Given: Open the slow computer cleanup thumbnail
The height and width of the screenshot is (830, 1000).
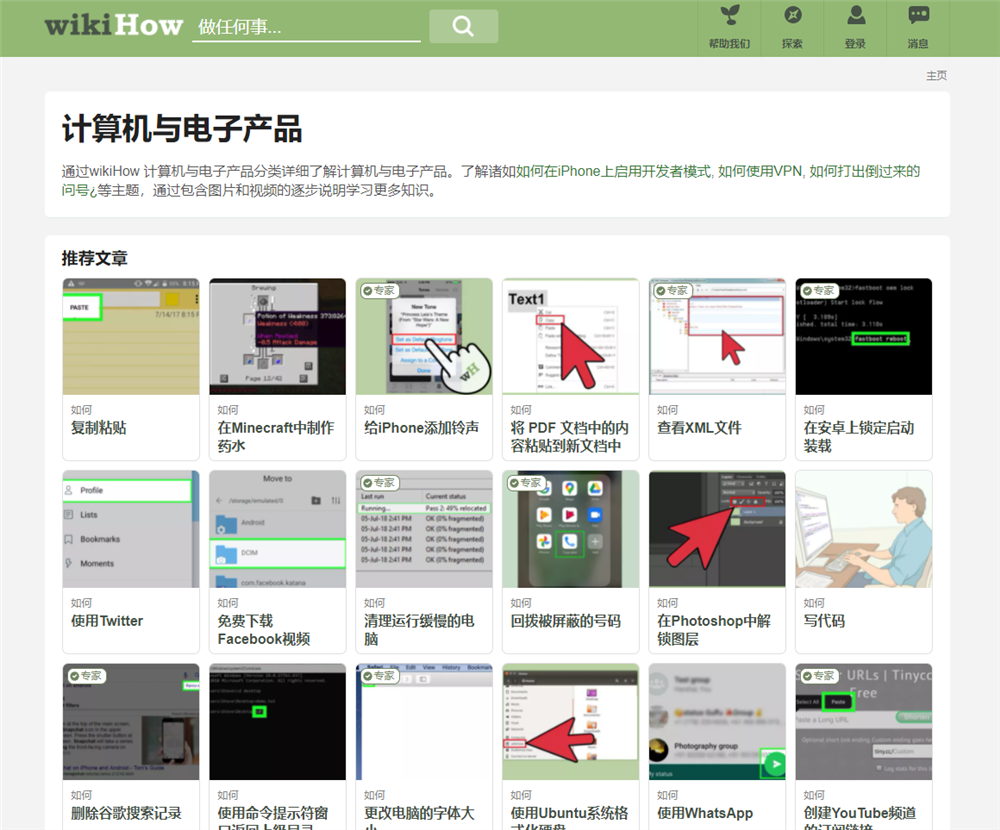Looking at the screenshot, I should pos(424,529).
